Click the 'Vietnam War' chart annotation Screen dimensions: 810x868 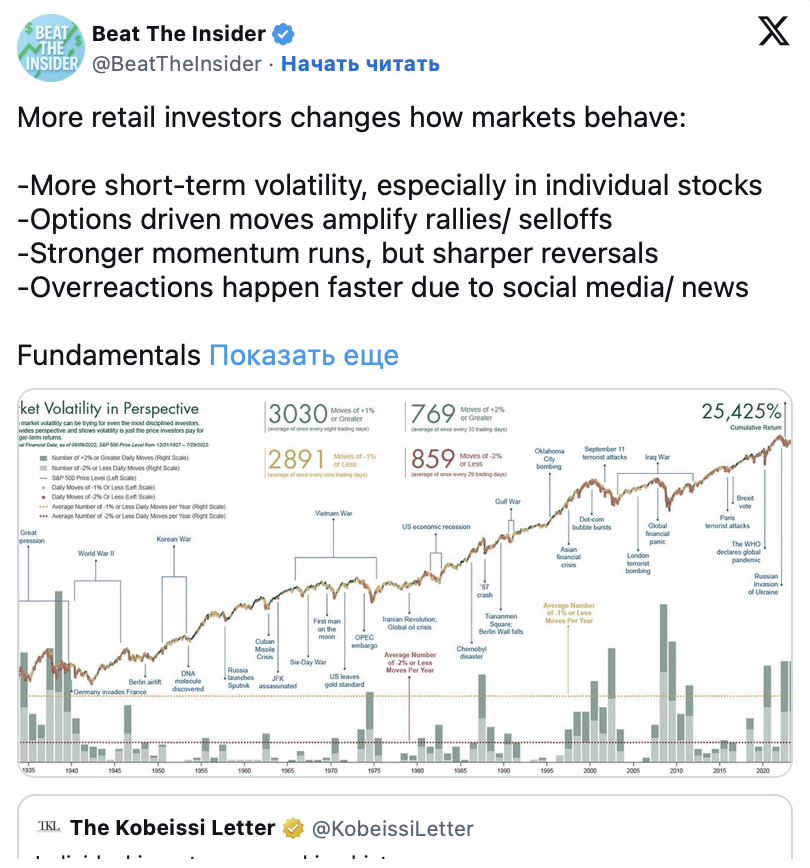[x=333, y=513]
